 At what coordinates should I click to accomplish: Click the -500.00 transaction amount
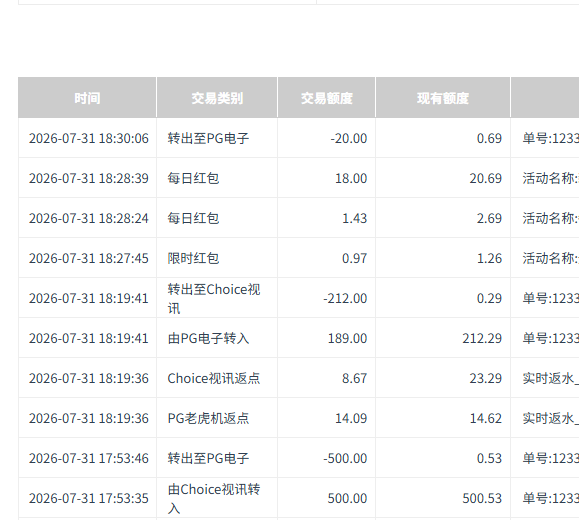click(345, 458)
